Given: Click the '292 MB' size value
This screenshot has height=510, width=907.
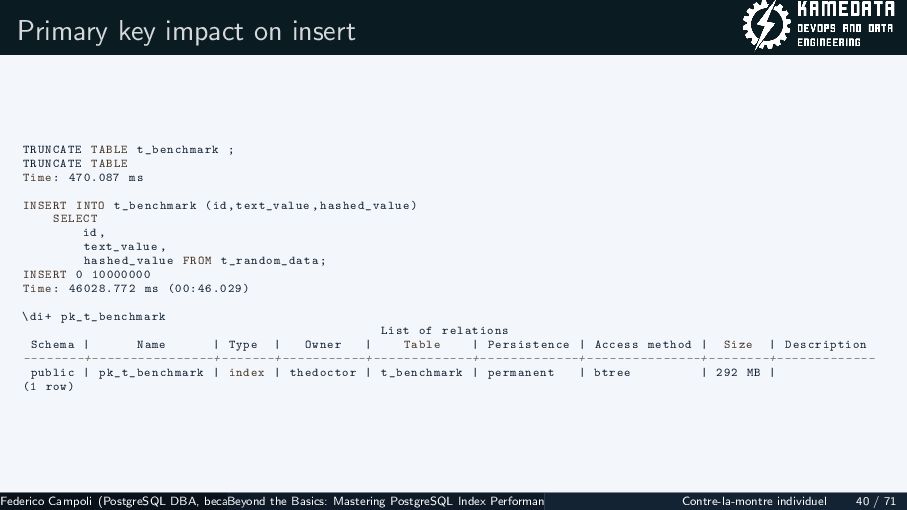Looking at the screenshot, I should (738, 373).
